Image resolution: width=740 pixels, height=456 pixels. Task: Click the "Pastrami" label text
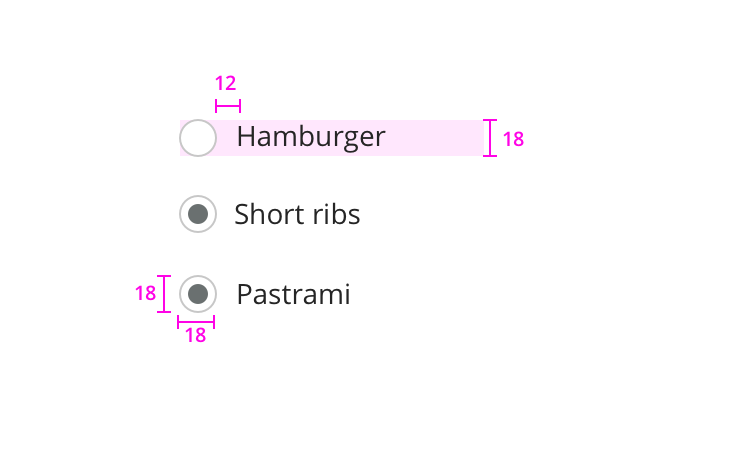[293, 295]
